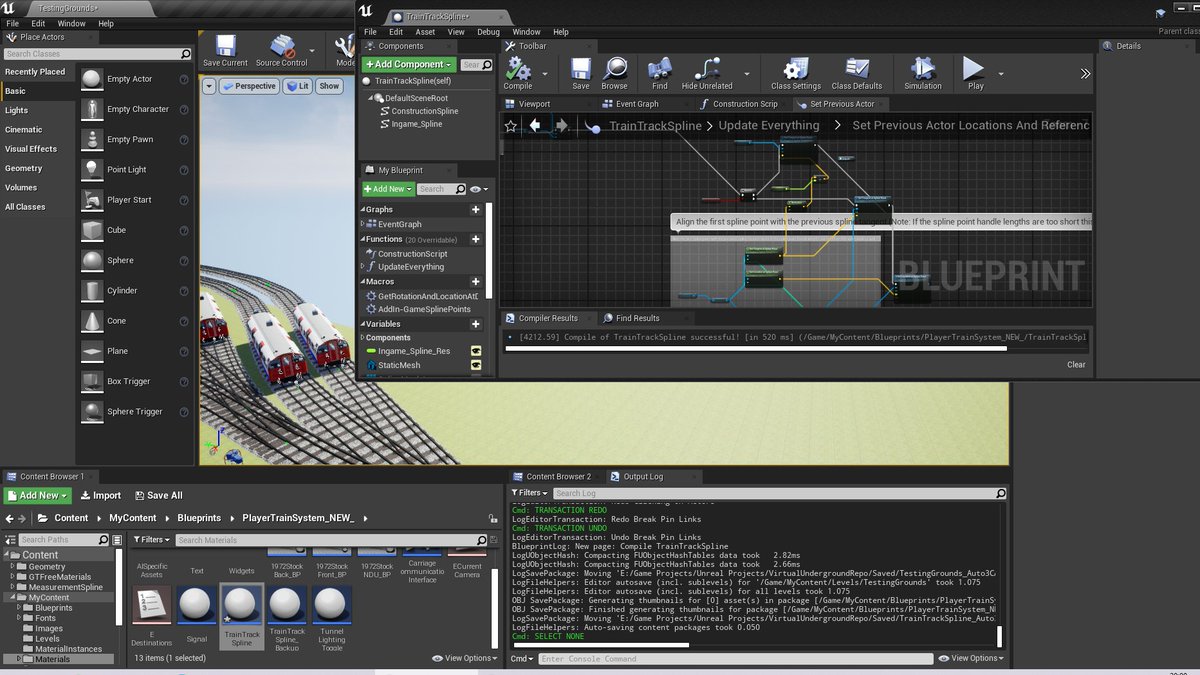Click the Output Log vertical scrollbar
The image size is (1200, 675).
click(999, 636)
